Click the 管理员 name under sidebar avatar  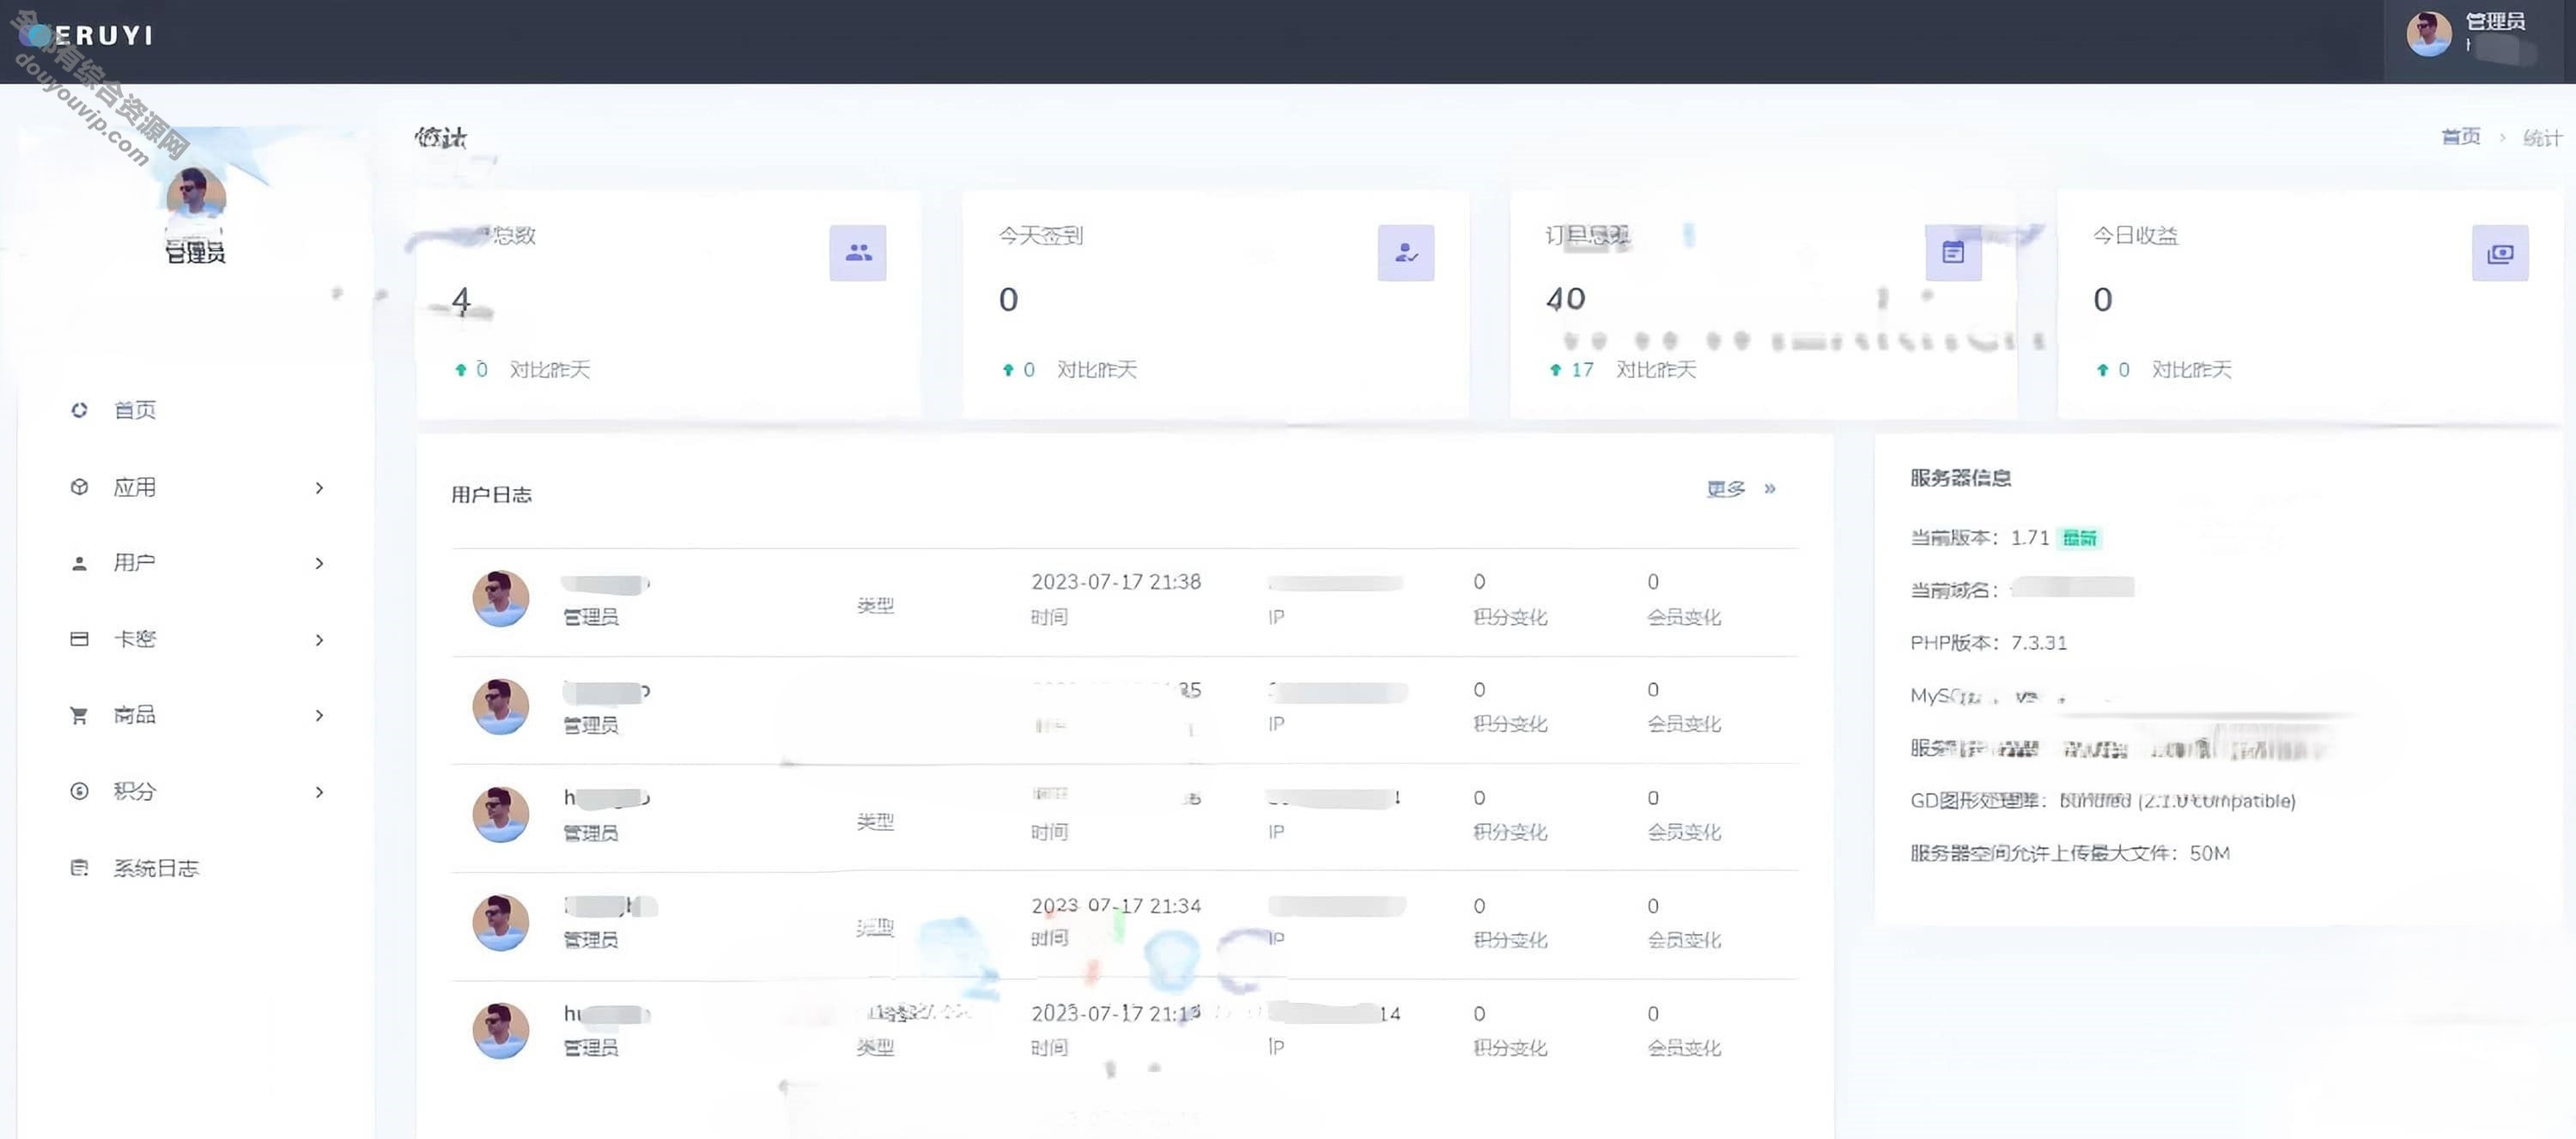tap(195, 253)
